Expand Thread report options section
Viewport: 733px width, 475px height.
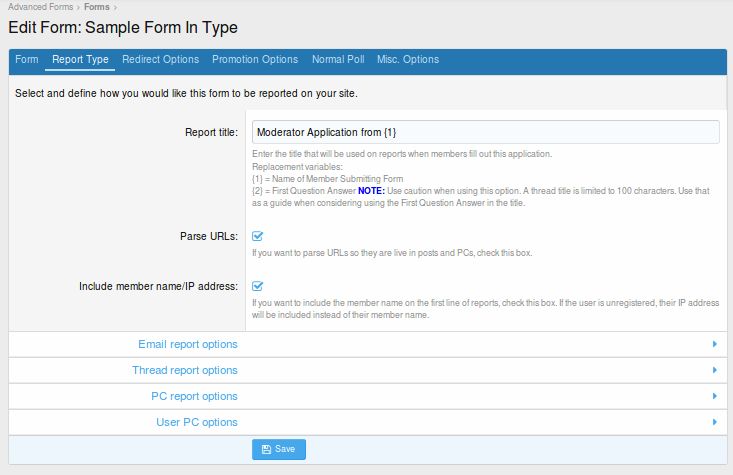tap(185, 371)
